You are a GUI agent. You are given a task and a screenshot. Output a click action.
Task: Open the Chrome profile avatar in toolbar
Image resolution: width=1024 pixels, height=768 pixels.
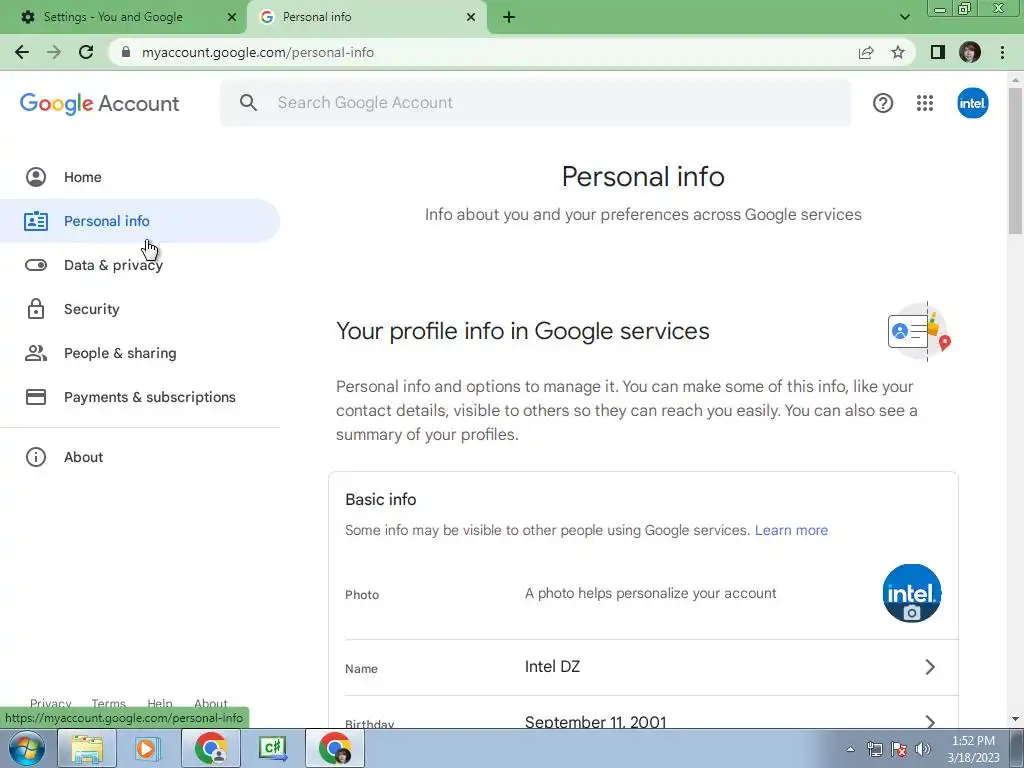(970, 52)
